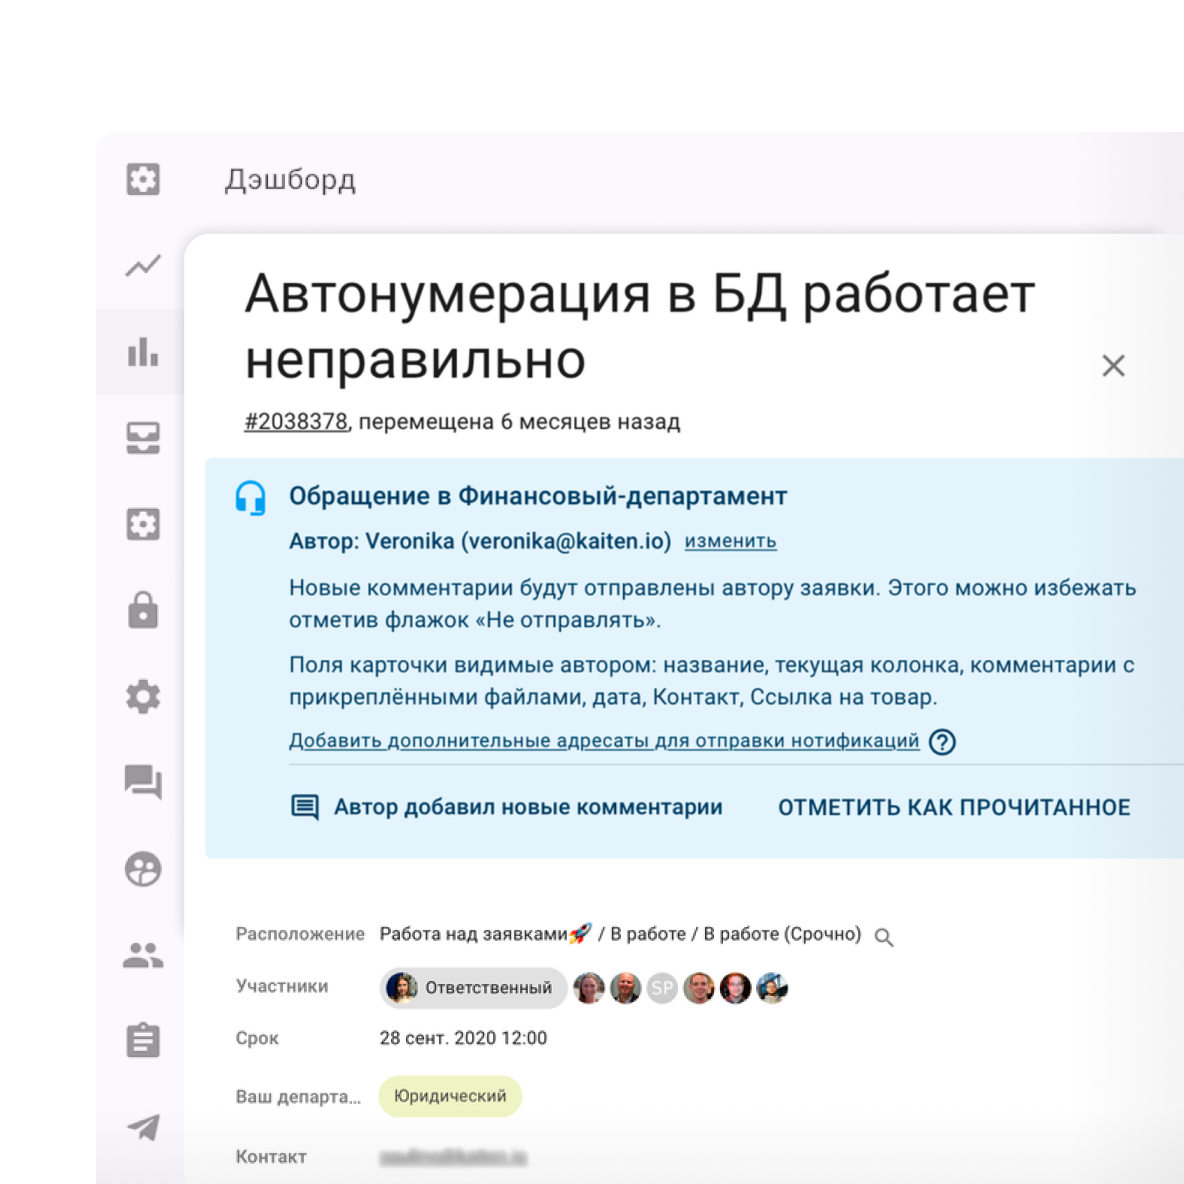Click the question mark help icon

click(942, 742)
